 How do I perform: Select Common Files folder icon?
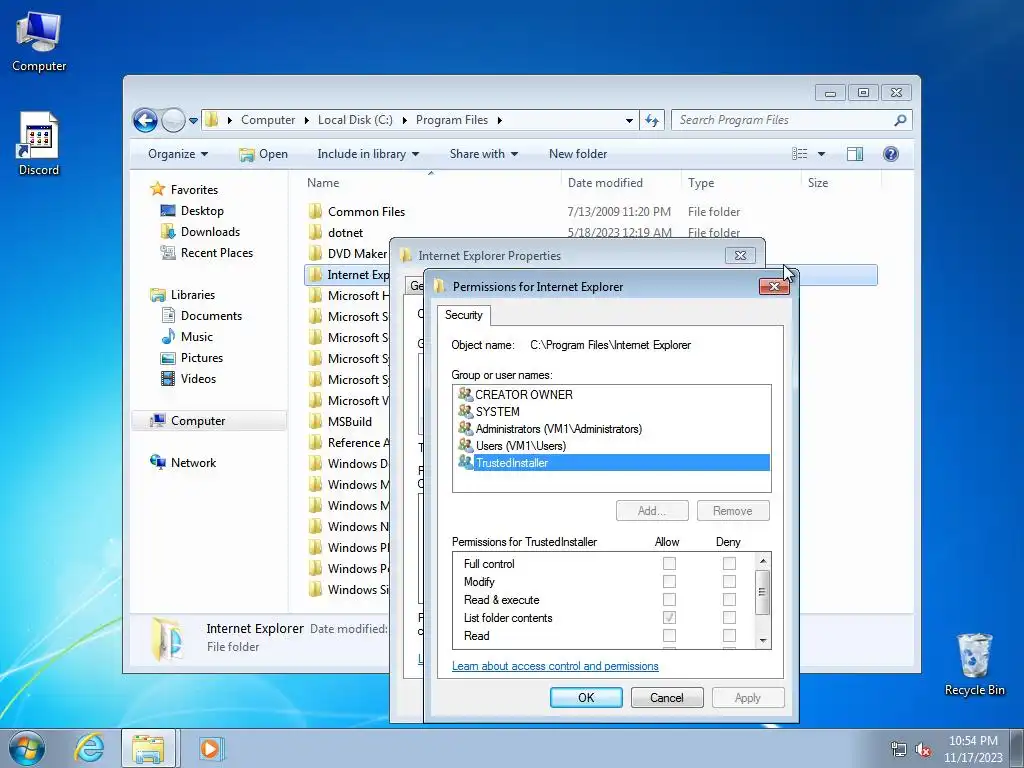315,212
